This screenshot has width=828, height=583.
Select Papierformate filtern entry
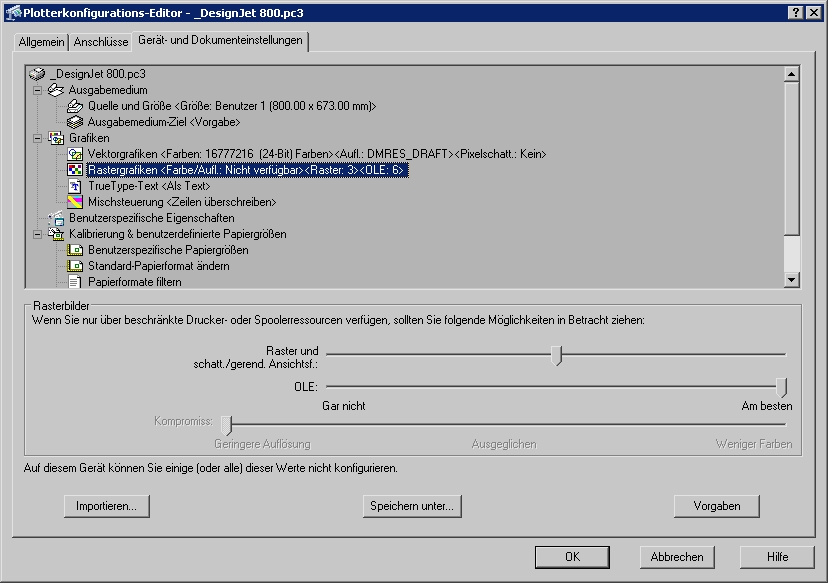pyautogui.click(x=135, y=282)
